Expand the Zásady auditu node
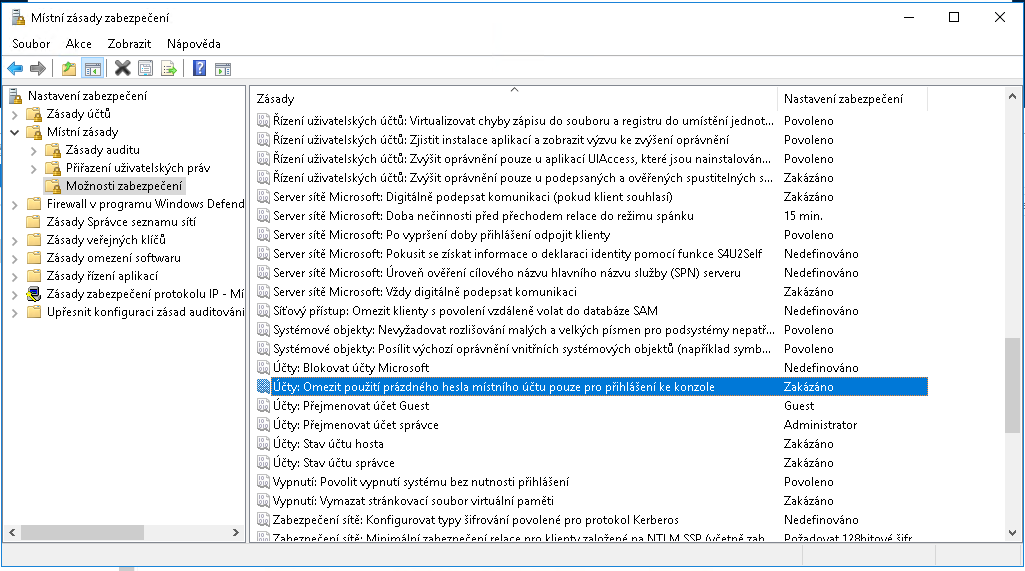 [x=34, y=150]
